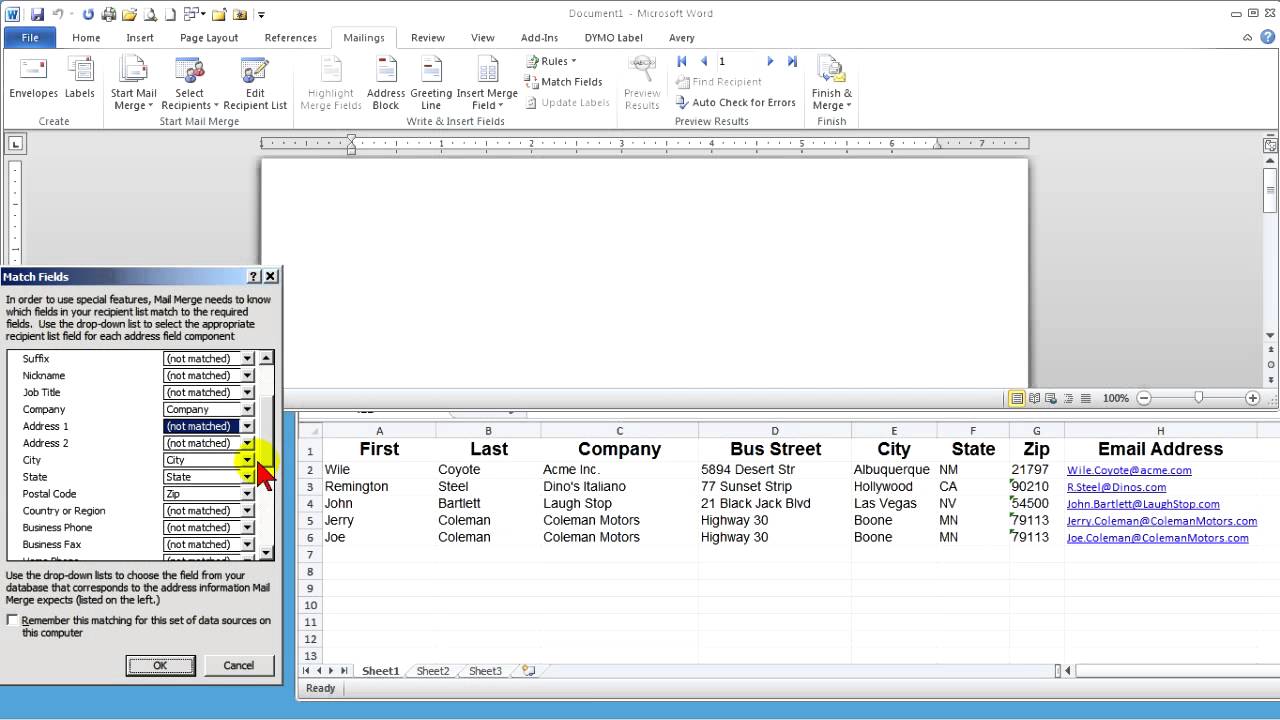Screen dimensions: 1280x720
Task: Click Preview Results icon
Action: [x=642, y=82]
